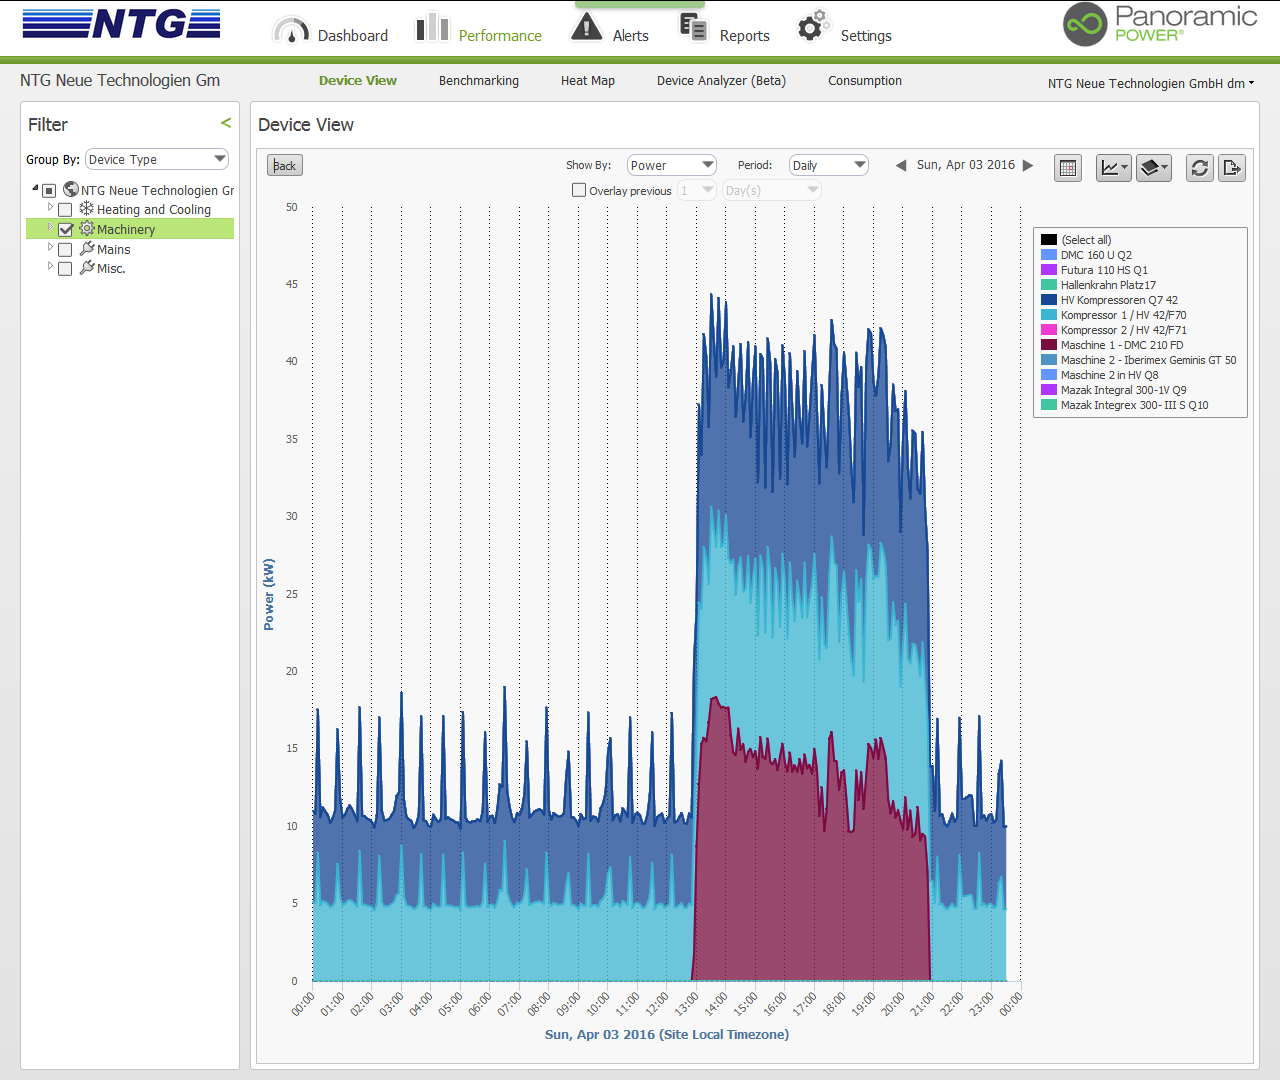Go to the previous day
Image resolution: width=1280 pixels, height=1080 pixels.
coord(901,166)
